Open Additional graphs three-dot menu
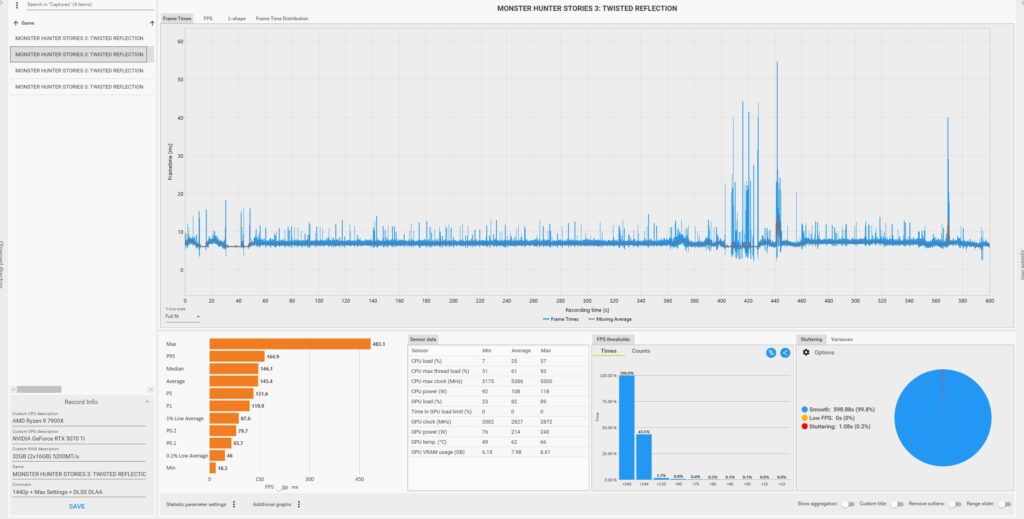Viewport: 1024px width, 519px height. 298,505
